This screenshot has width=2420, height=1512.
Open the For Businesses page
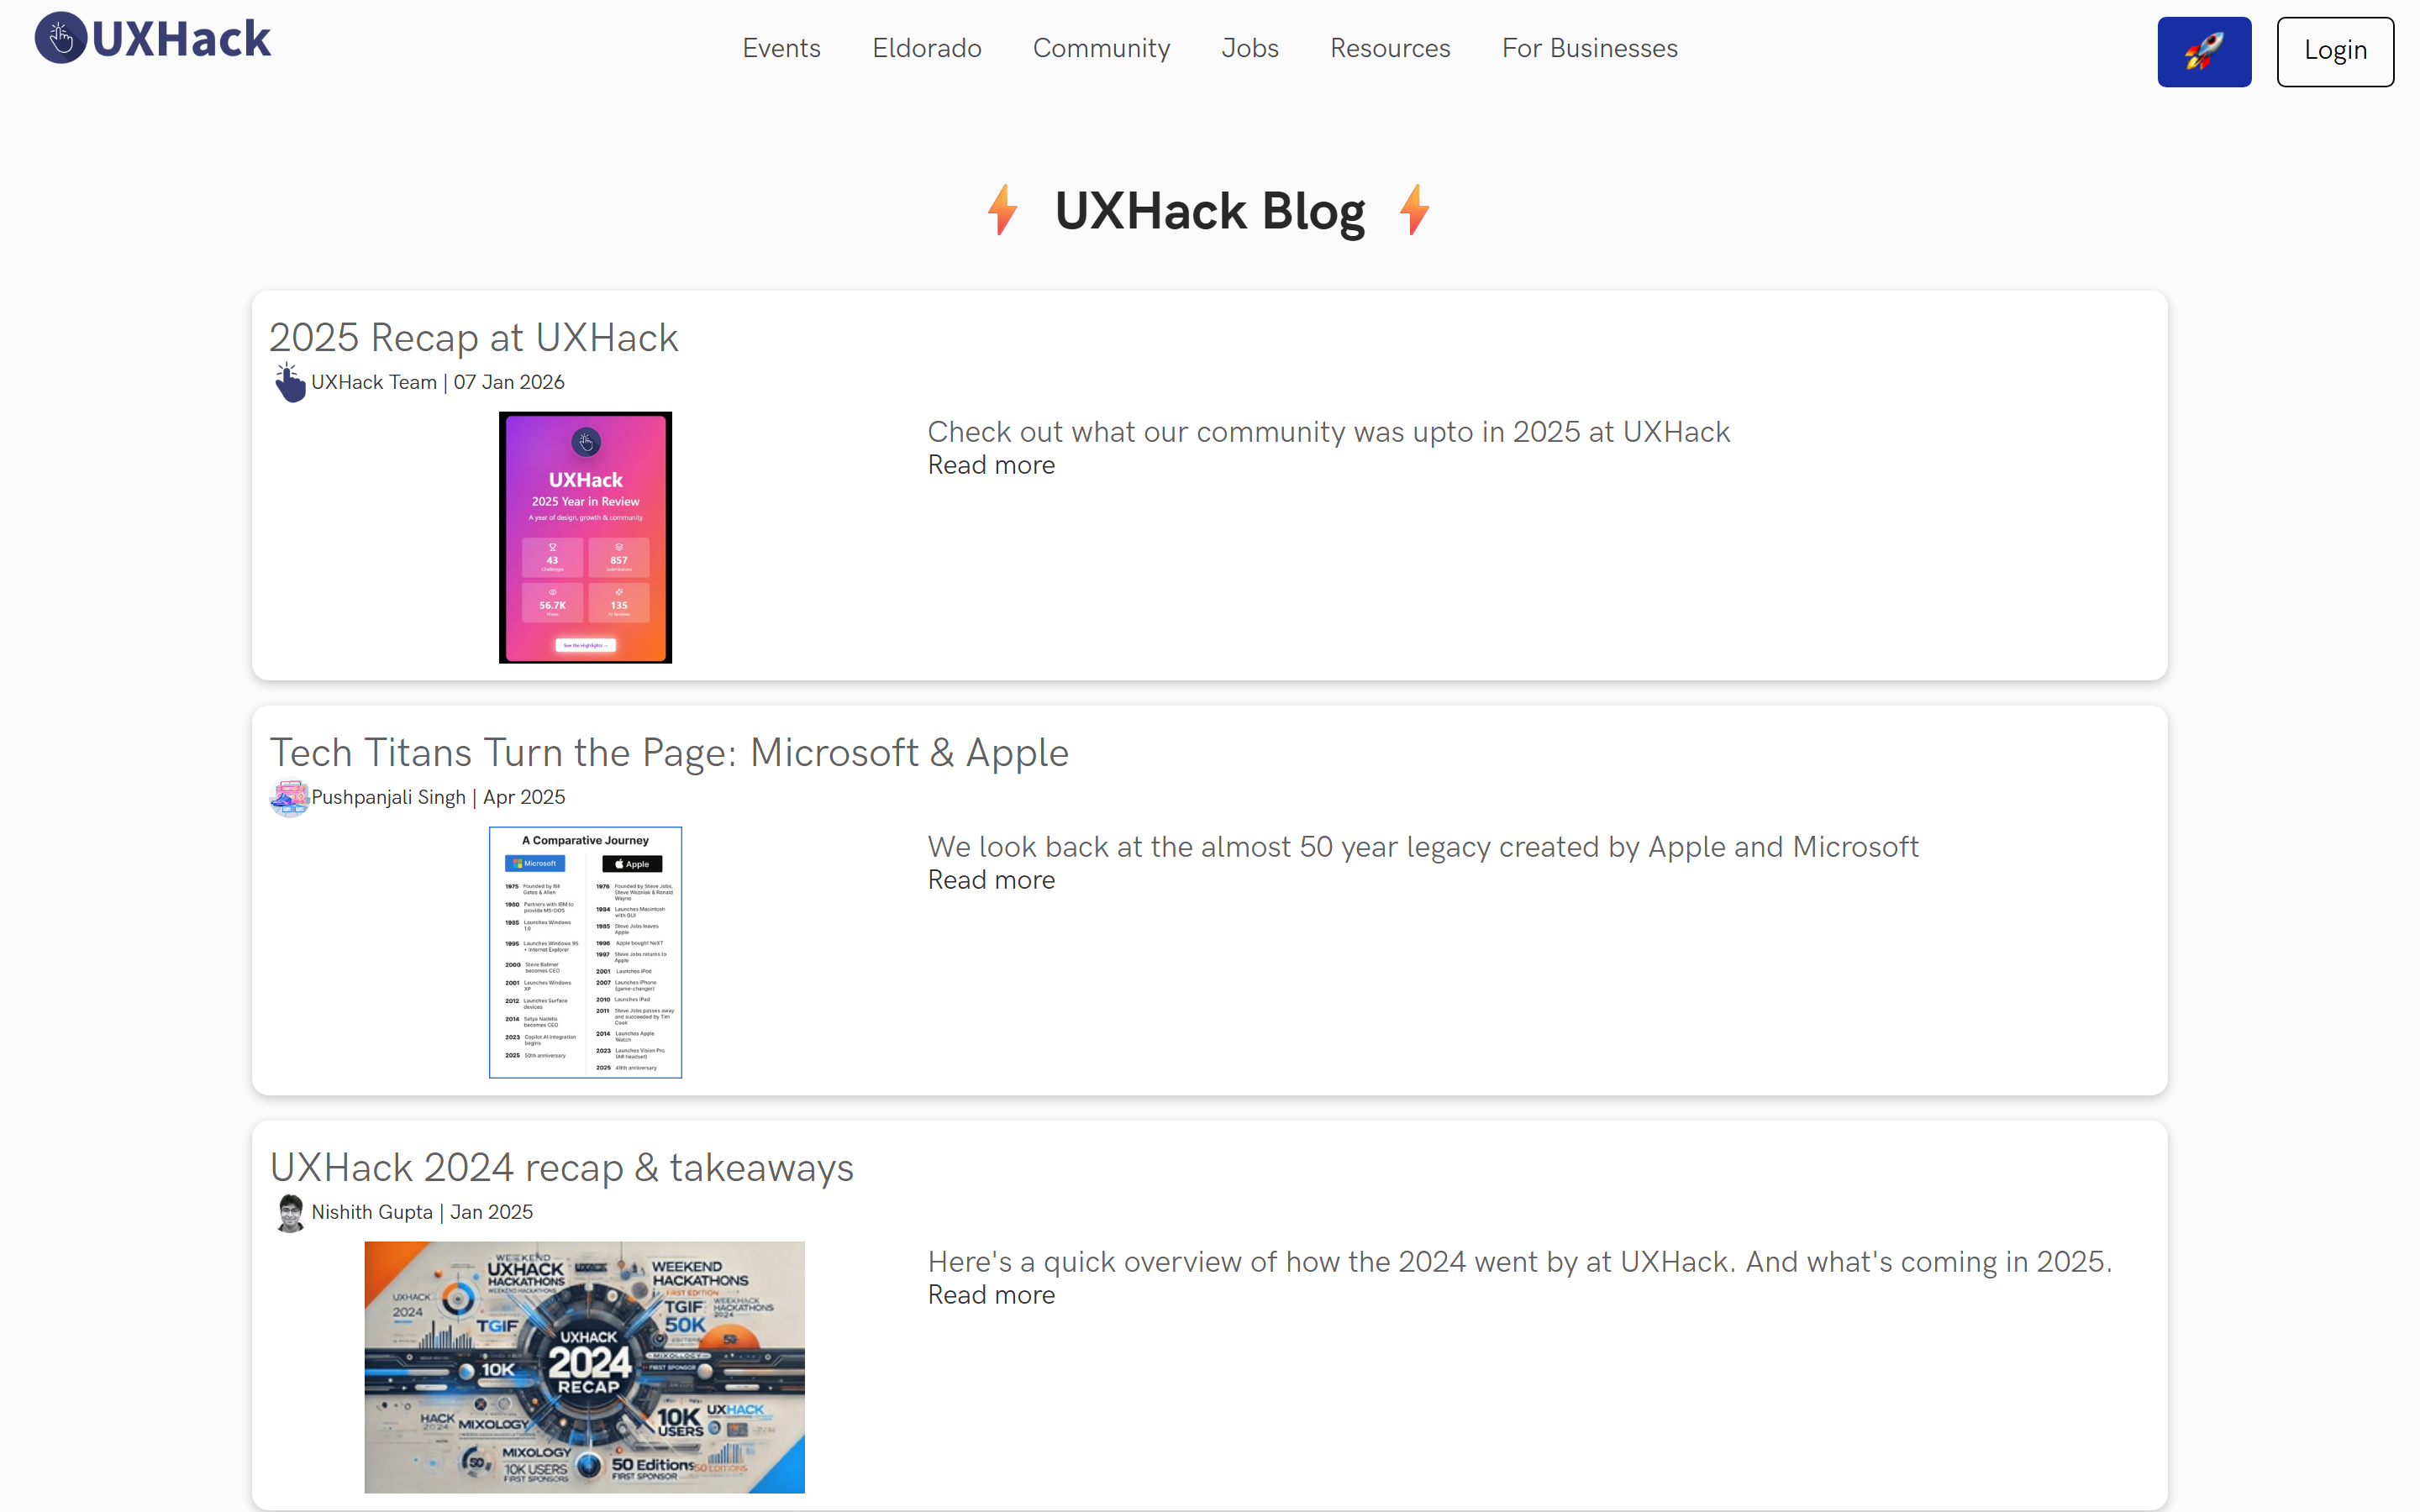coord(1590,48)
